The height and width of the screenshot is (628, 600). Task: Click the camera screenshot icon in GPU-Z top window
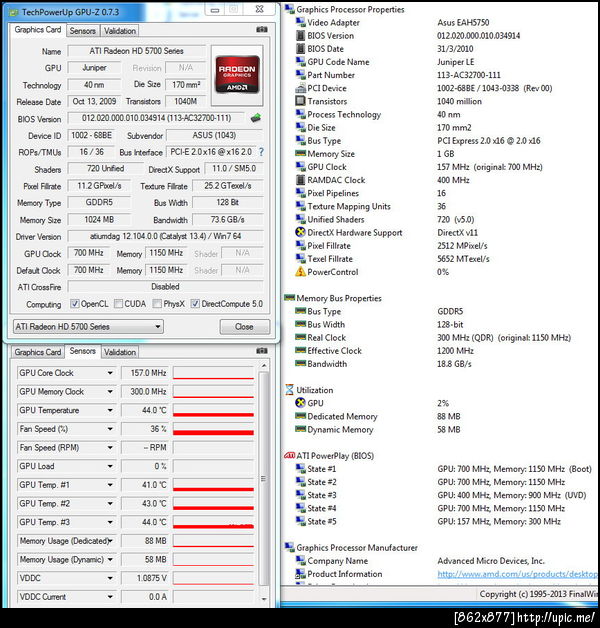262,29
